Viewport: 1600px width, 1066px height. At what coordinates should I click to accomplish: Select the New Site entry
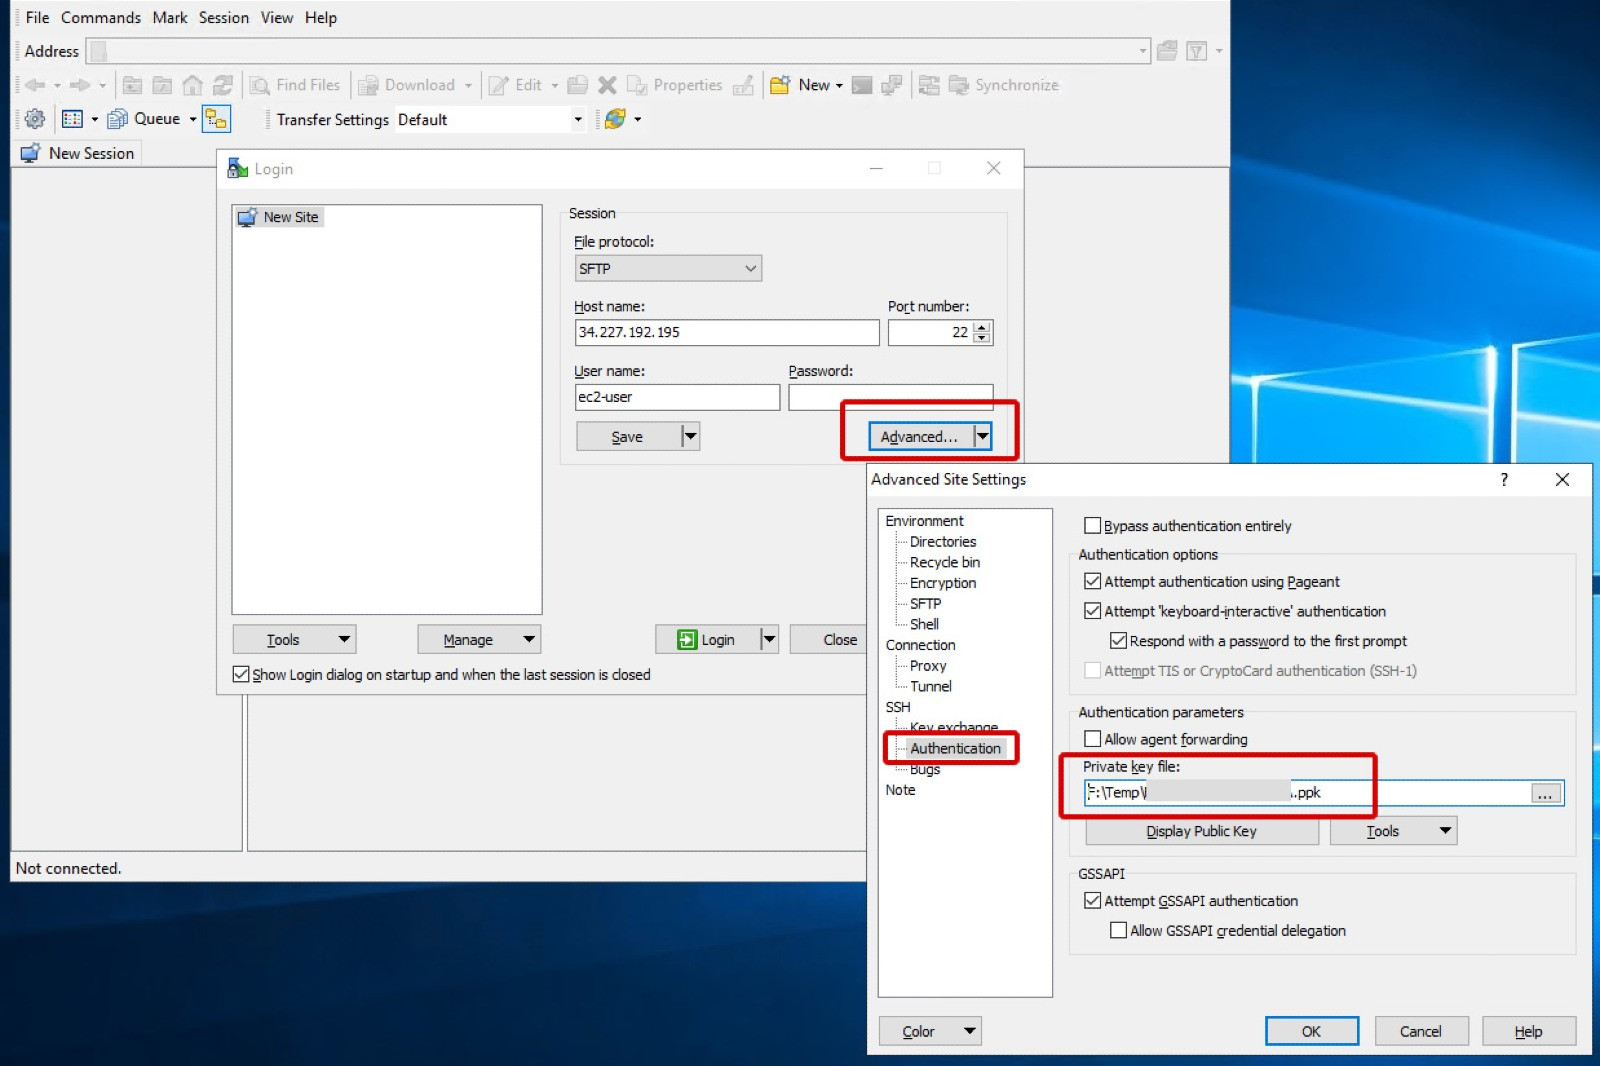click(x=279, y=217)
